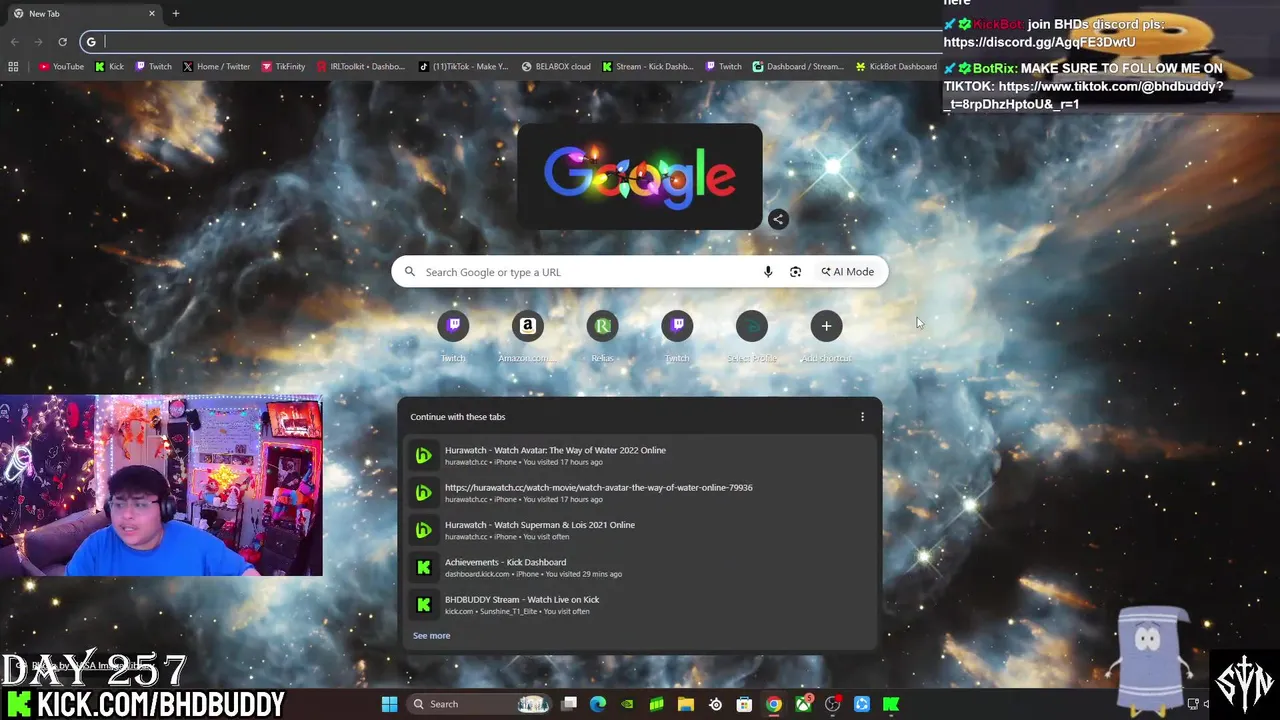The height and width of the screenshot is (720, 1280).
Task: Search by image with Google Lens icon
Action: (x=795, y=272)
